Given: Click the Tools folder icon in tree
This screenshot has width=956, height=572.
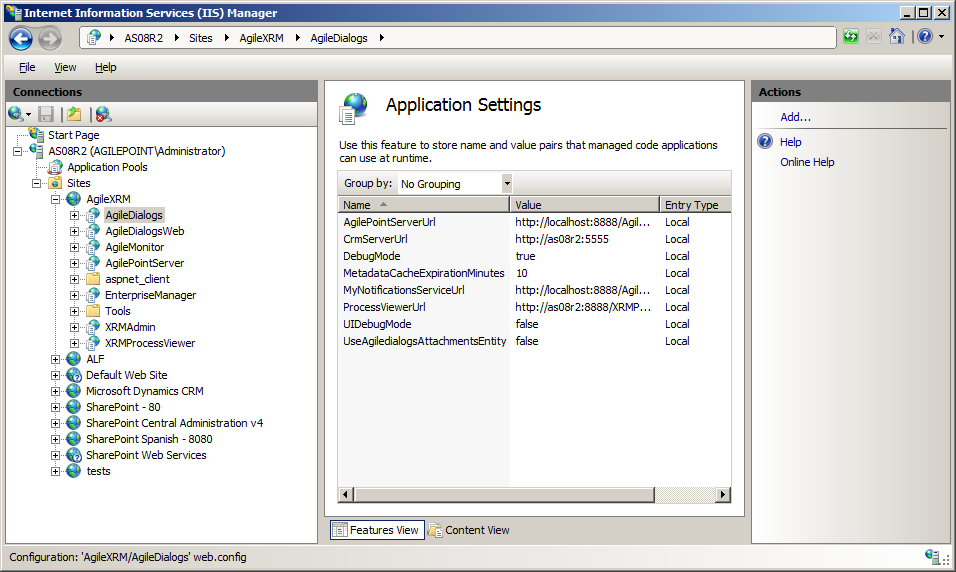Looking at the screenshot, I should coord(93,311).
